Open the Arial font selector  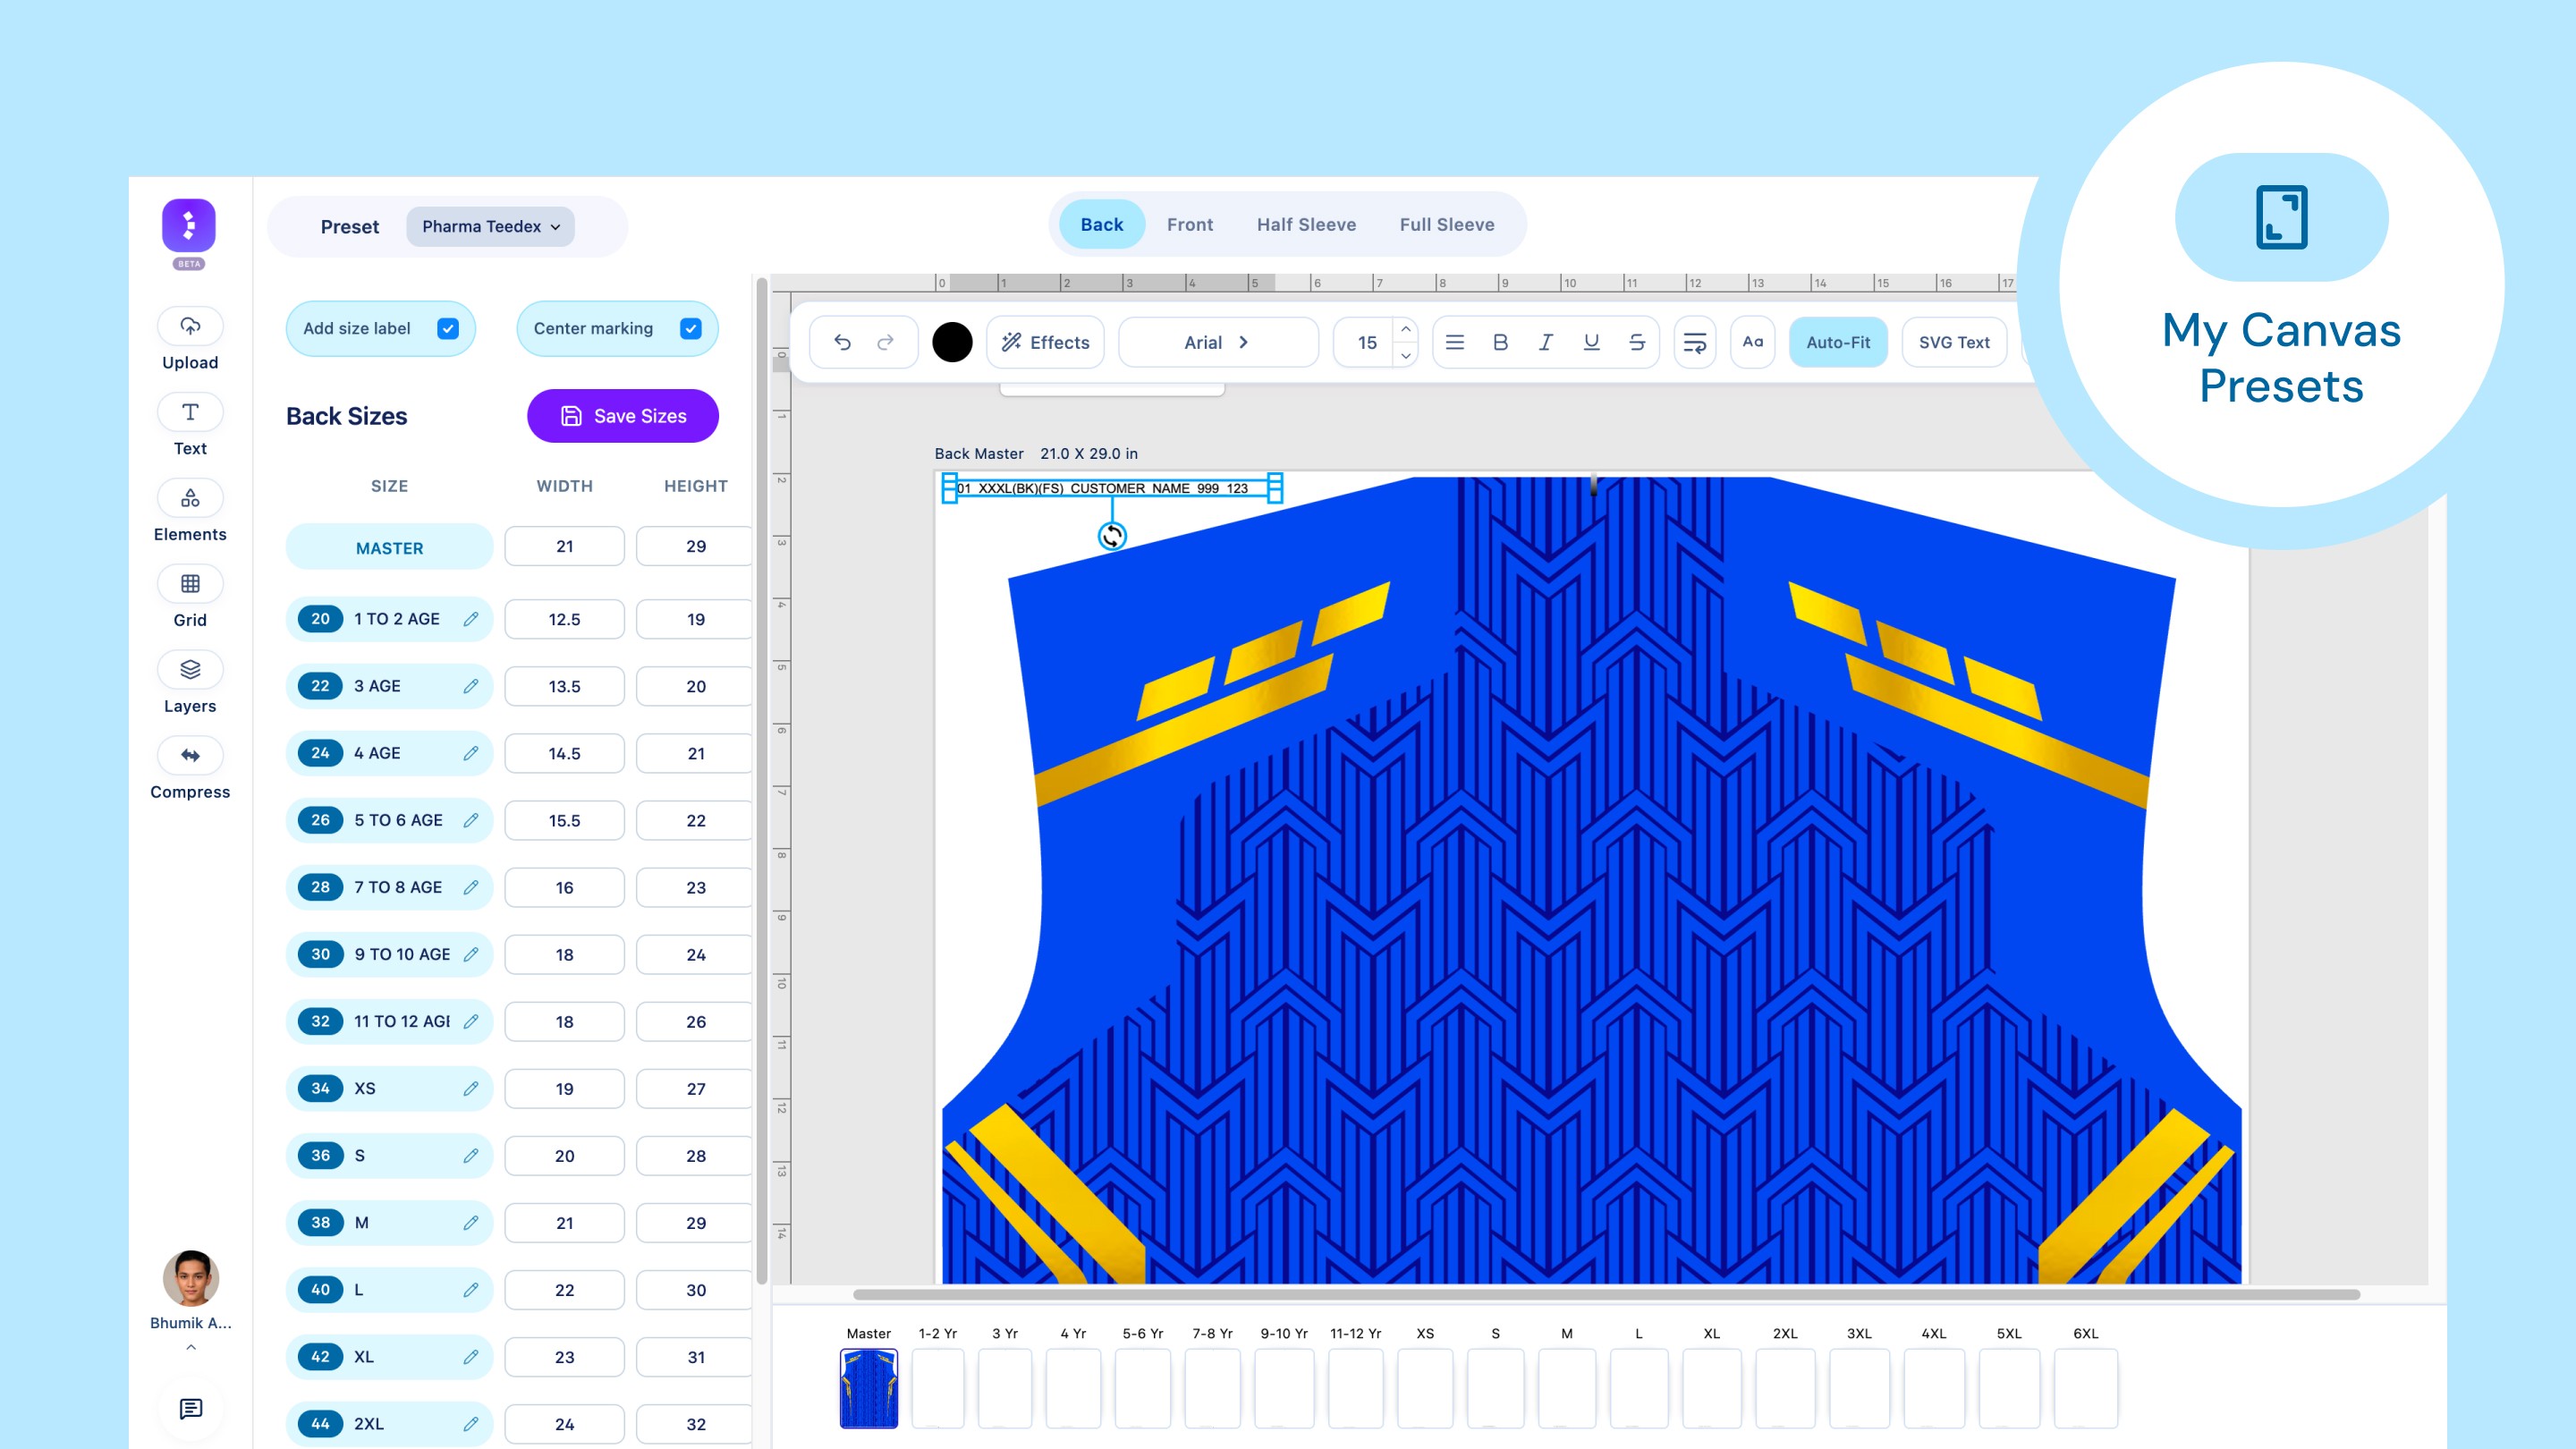(x=1218, y=342)
